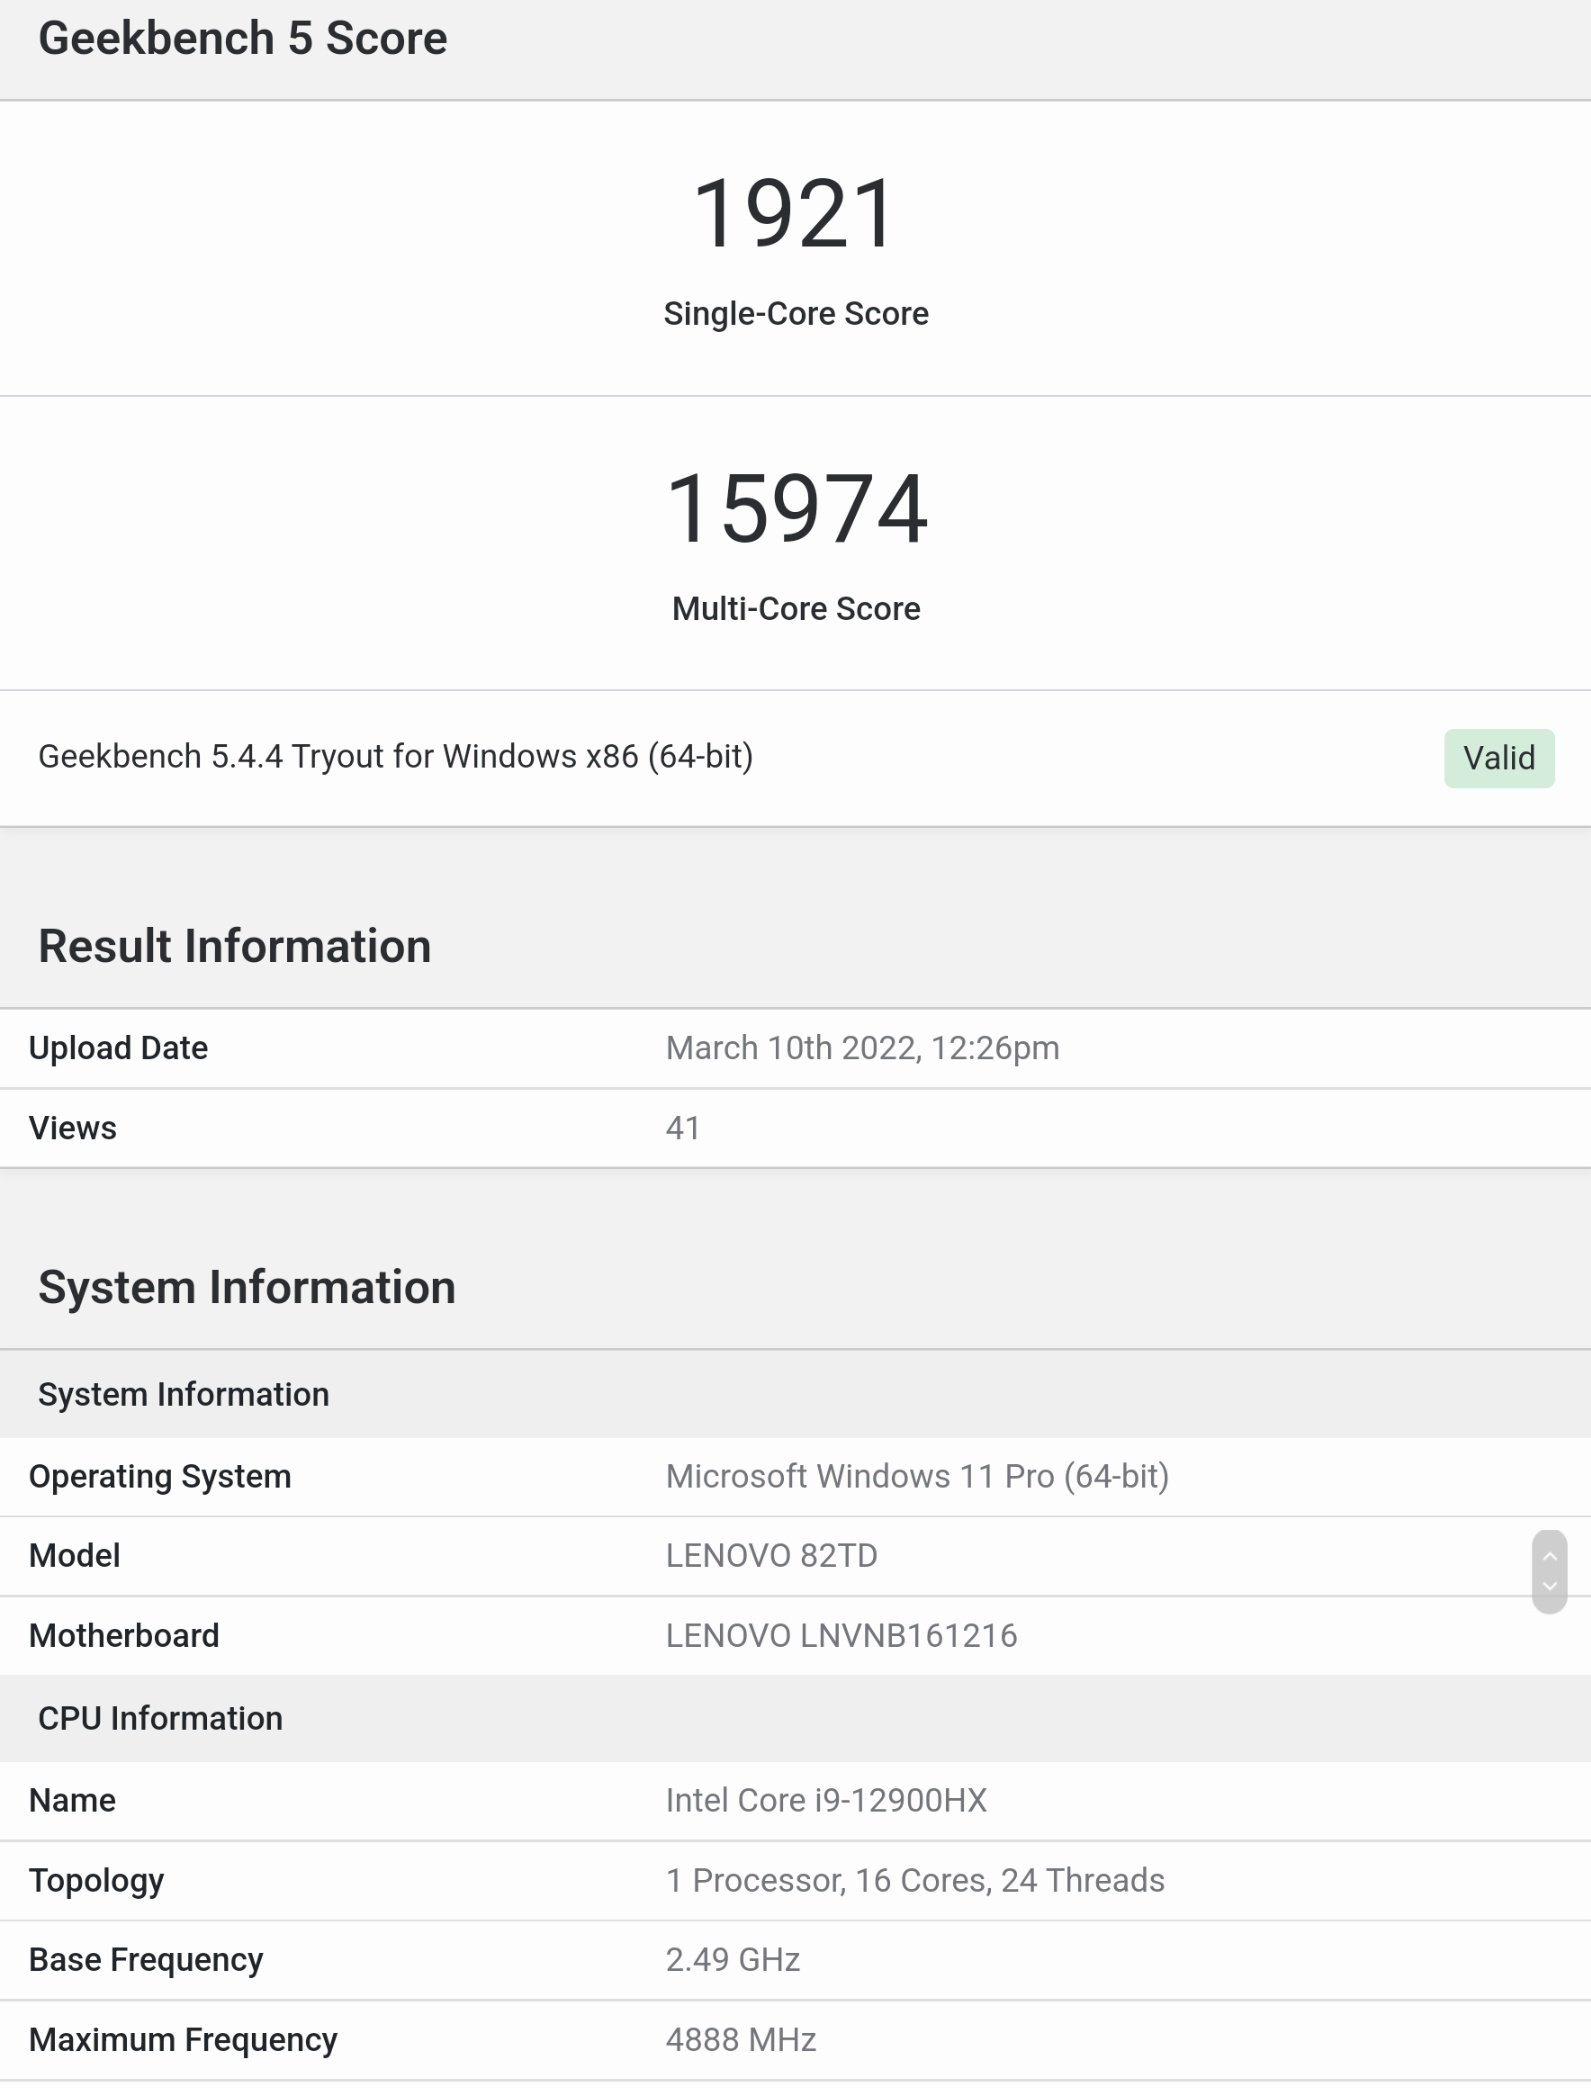Screen dimensions: 1591x2088
Task: Click the scrollbar thumb at right edge
Action: (1549, 1571)
